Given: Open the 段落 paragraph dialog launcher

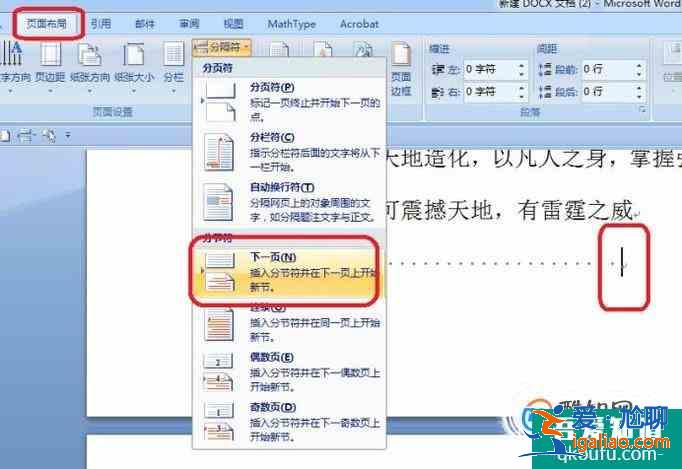Looking at the screenshot, I should tap(642, 111).
